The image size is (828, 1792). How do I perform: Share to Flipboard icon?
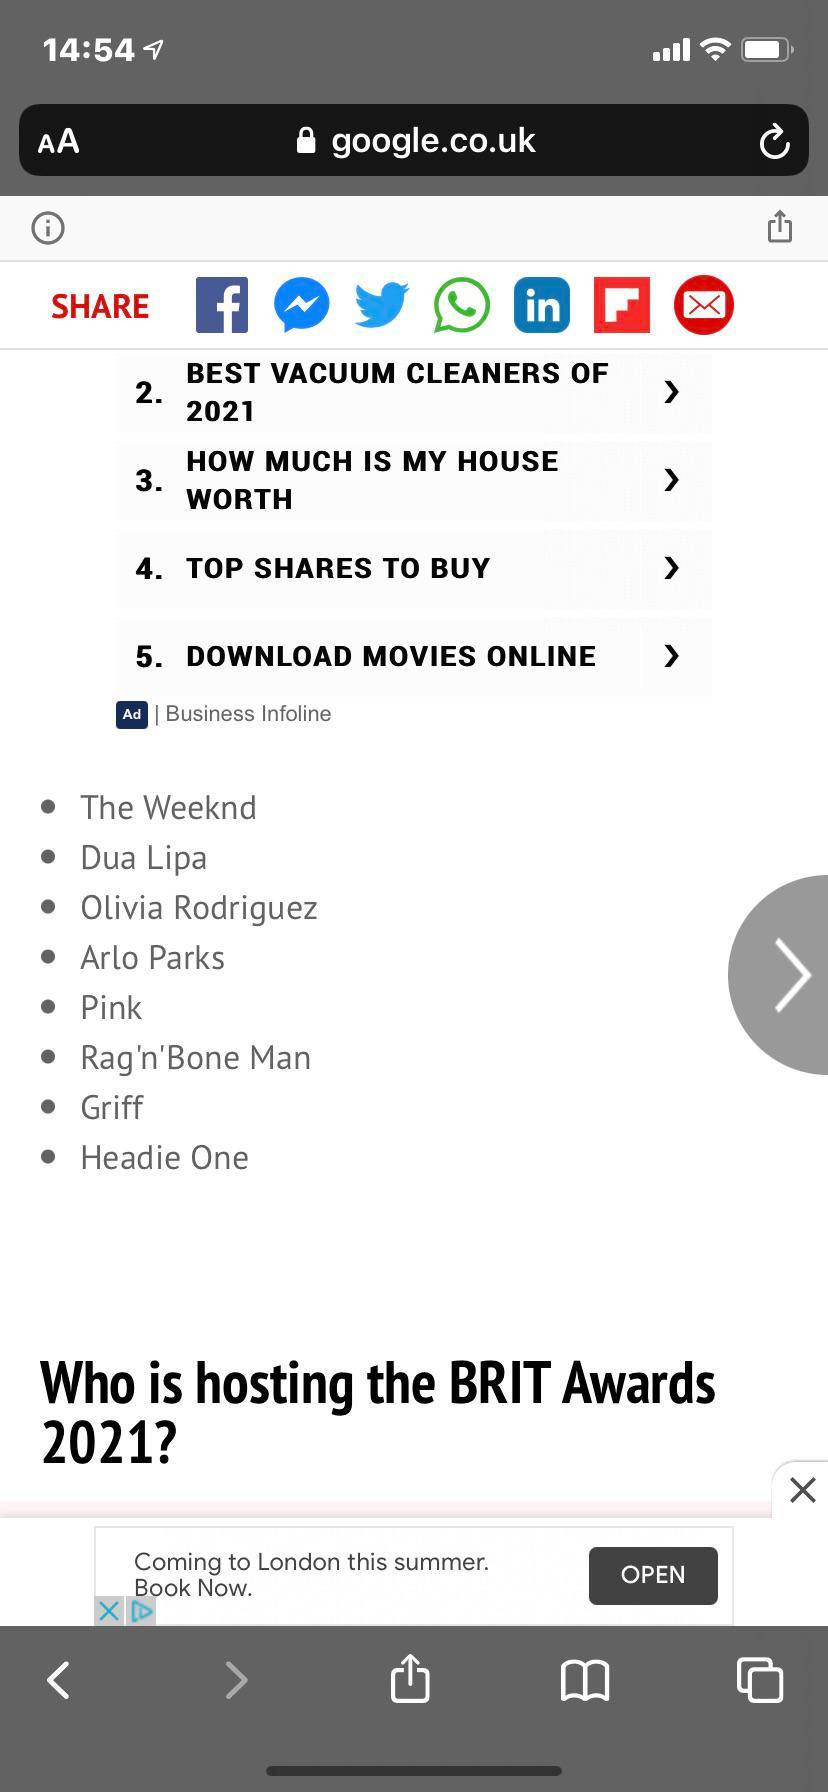coord(622,305)
